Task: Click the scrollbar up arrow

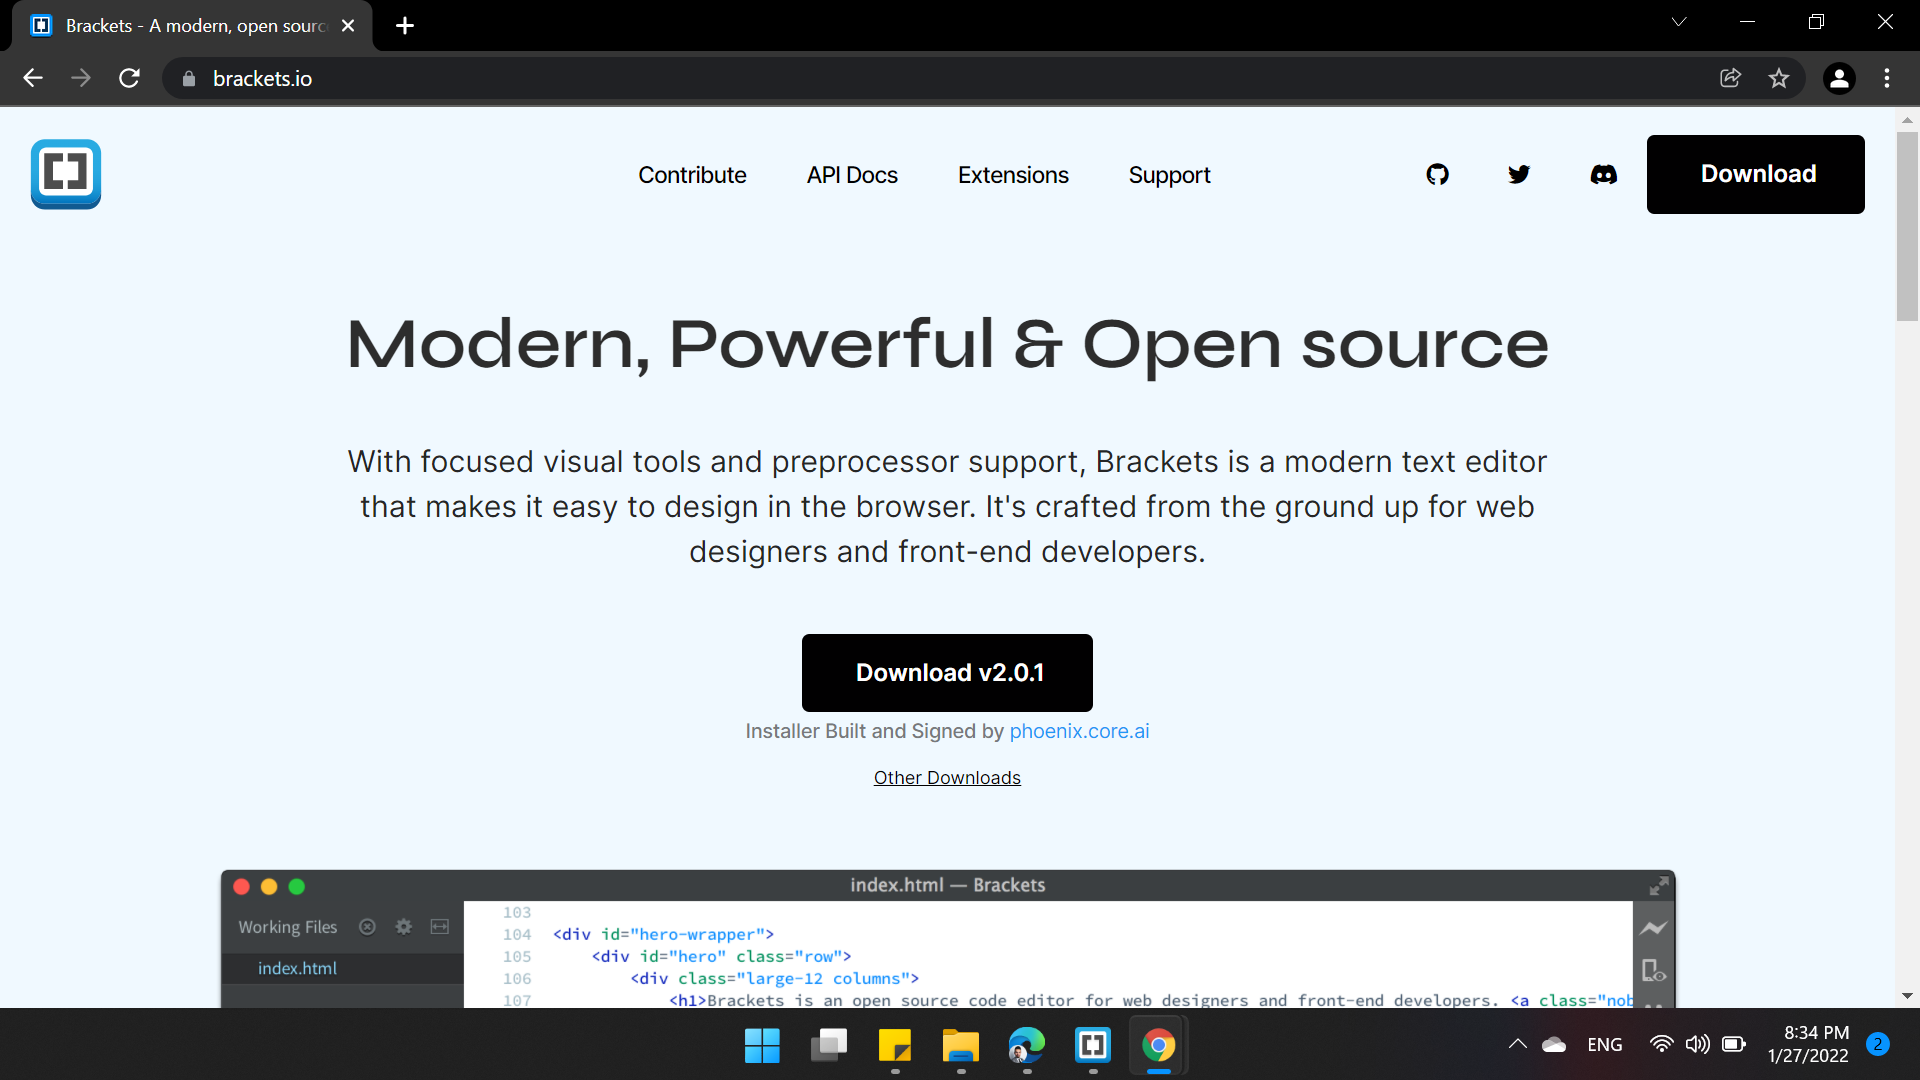Action: [1907, 119]
